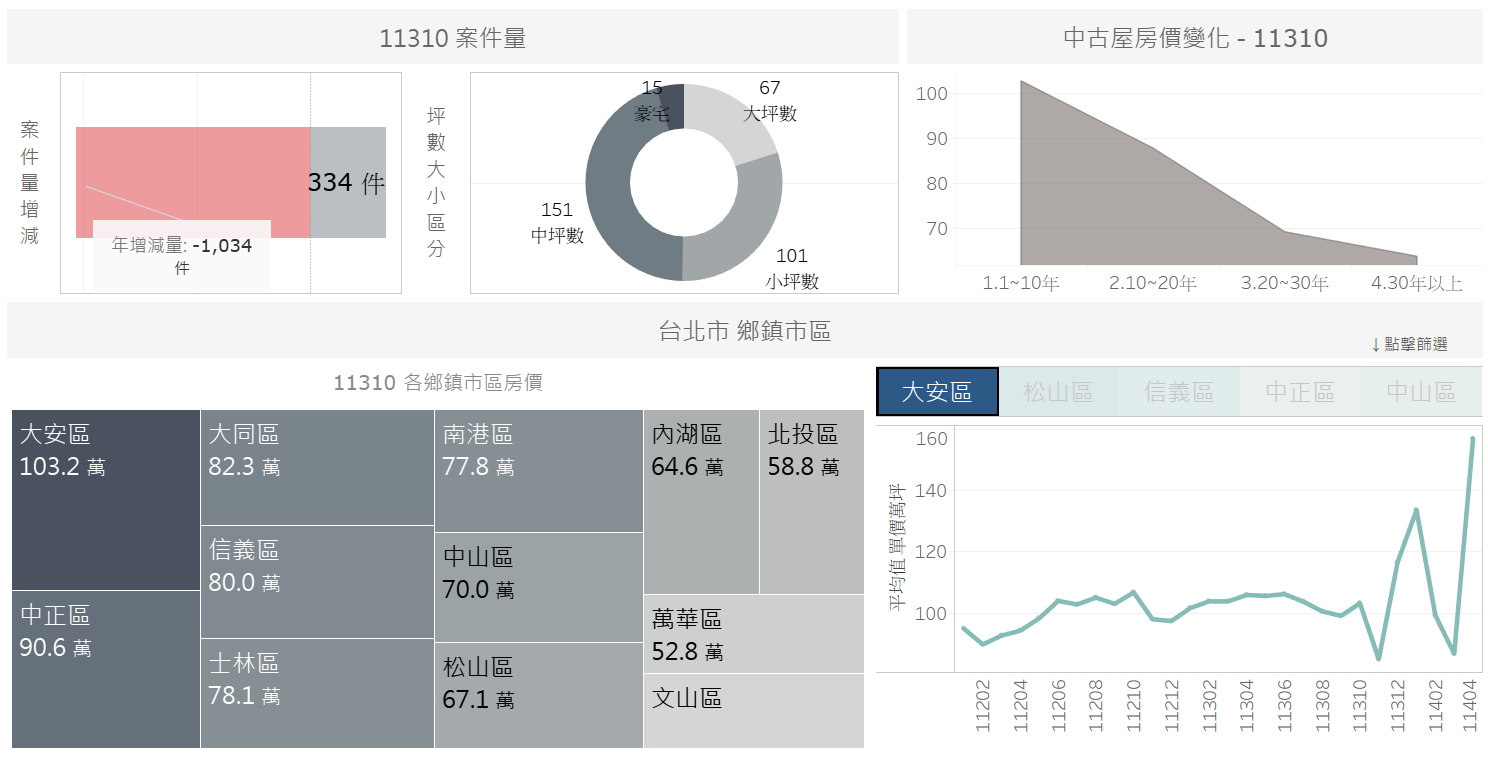The width and height of the screenshot is (1488, 762).
Task: Click the 文山區 treemap tile
Action: pos(754,711)
